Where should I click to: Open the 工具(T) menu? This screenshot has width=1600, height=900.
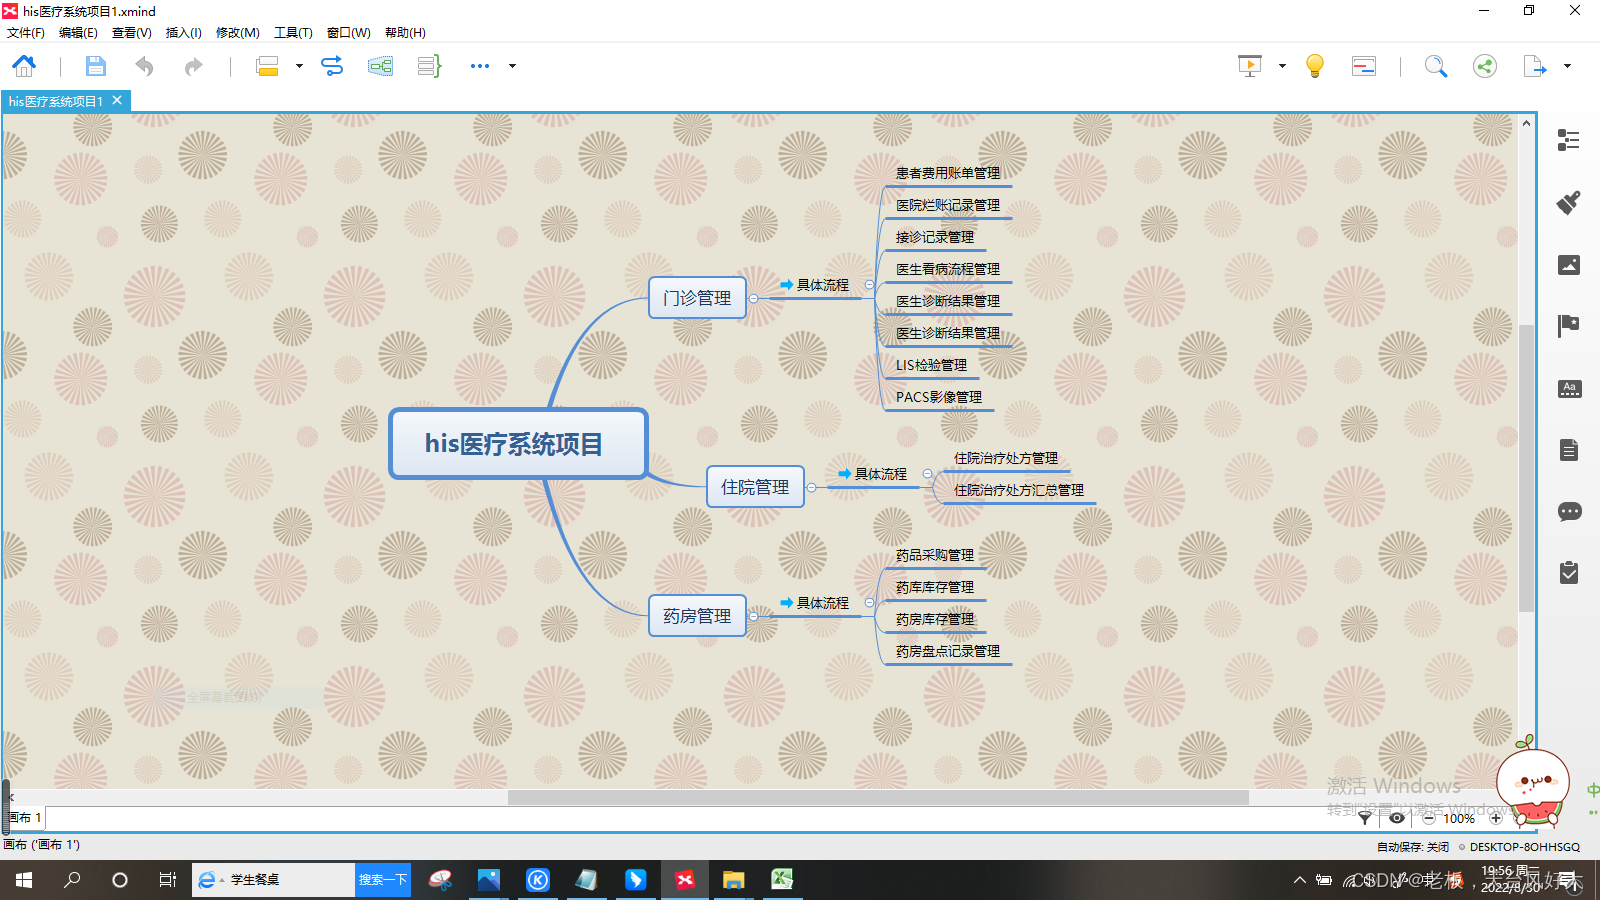click(x=293, y=32)
